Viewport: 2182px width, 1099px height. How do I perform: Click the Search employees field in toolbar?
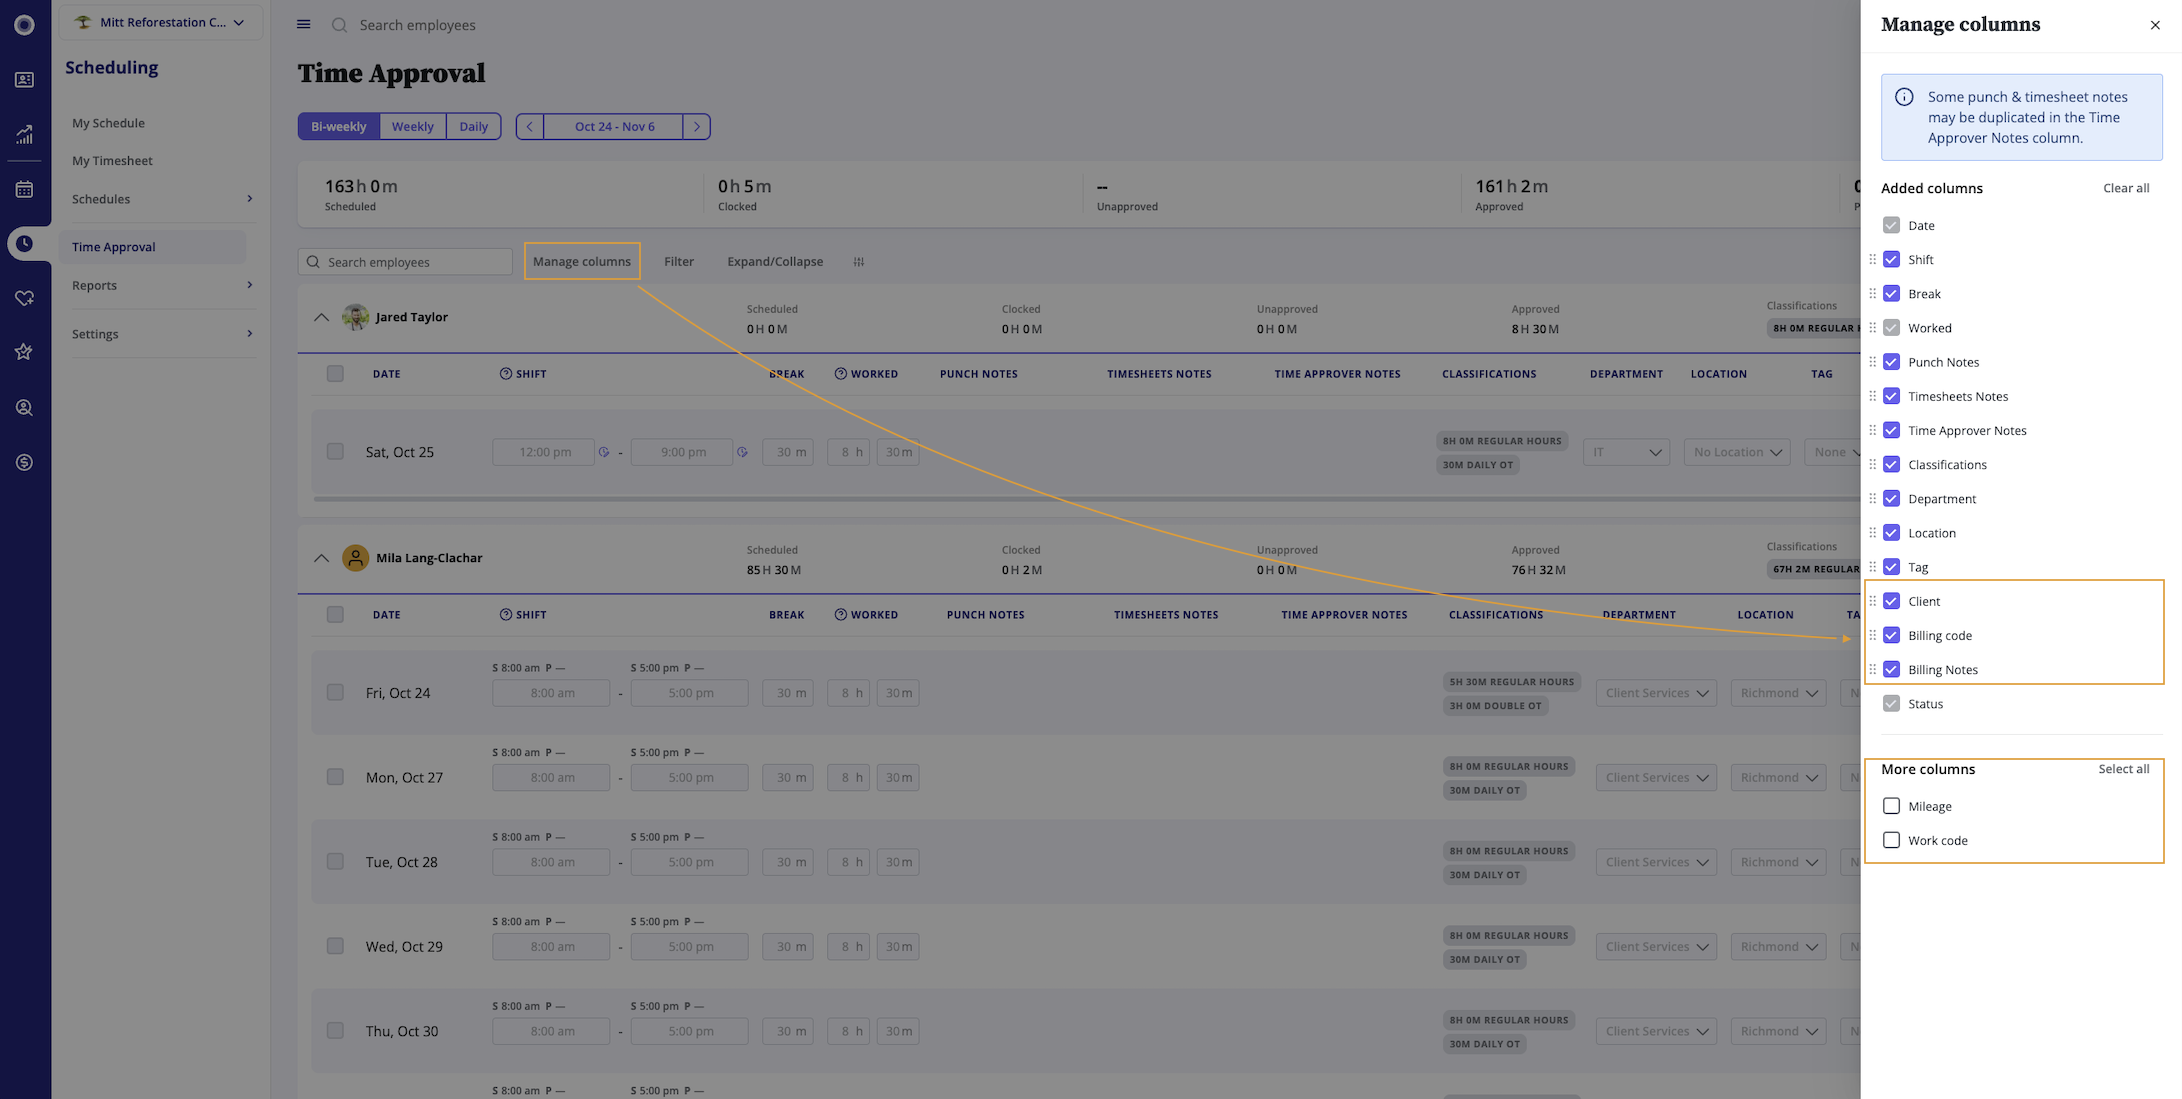406,262
